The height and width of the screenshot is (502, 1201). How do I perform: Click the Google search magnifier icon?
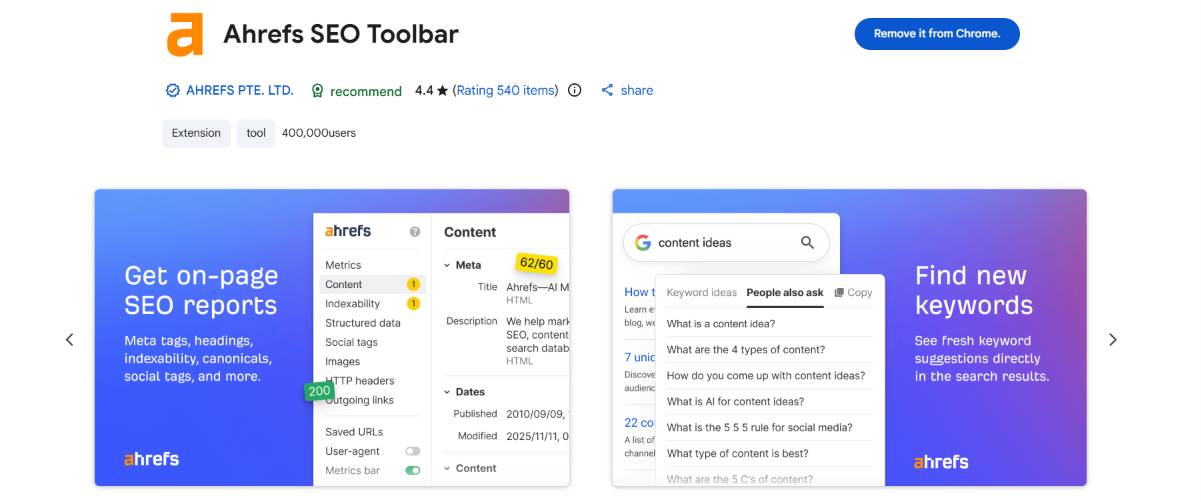tap(808, 242)
